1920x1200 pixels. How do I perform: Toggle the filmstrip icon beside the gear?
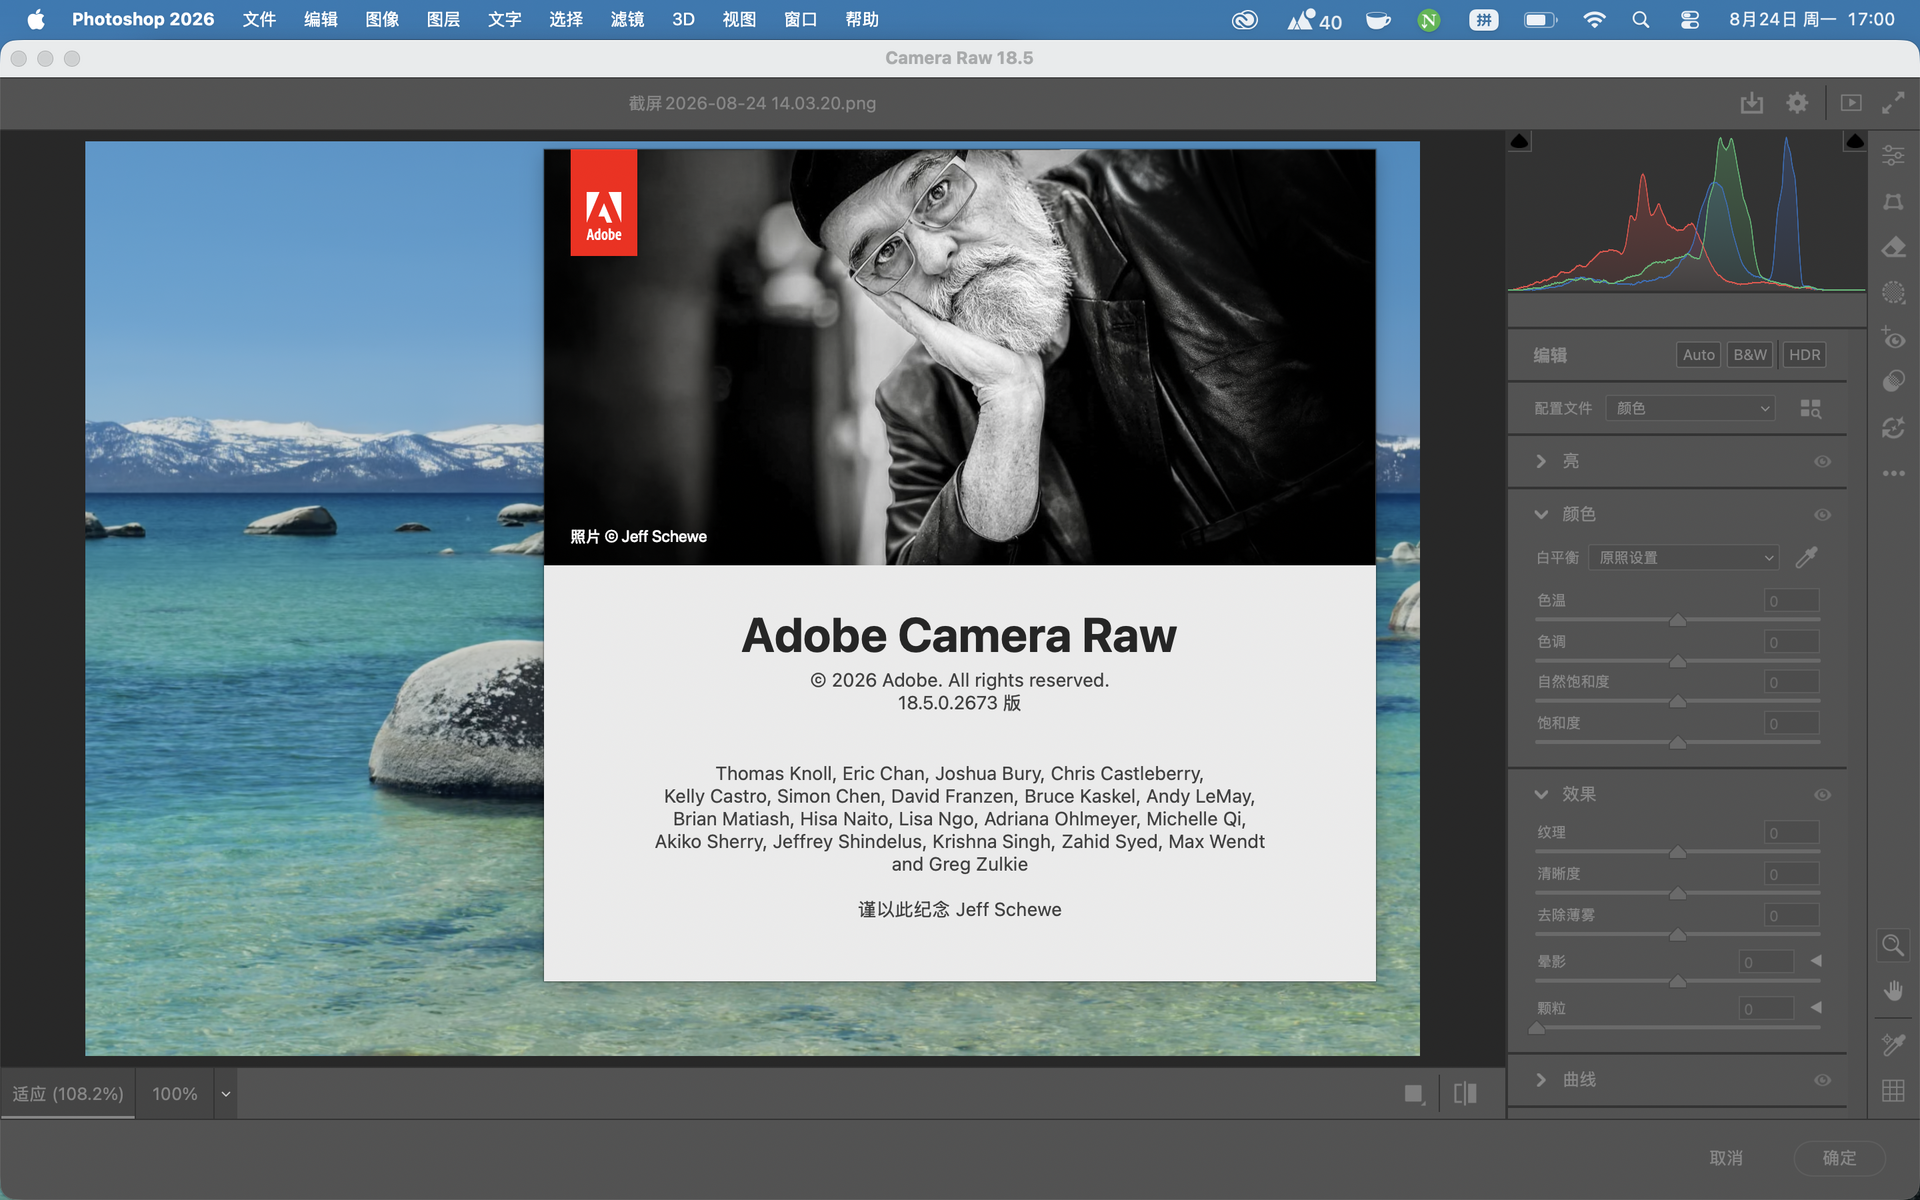1851,103
